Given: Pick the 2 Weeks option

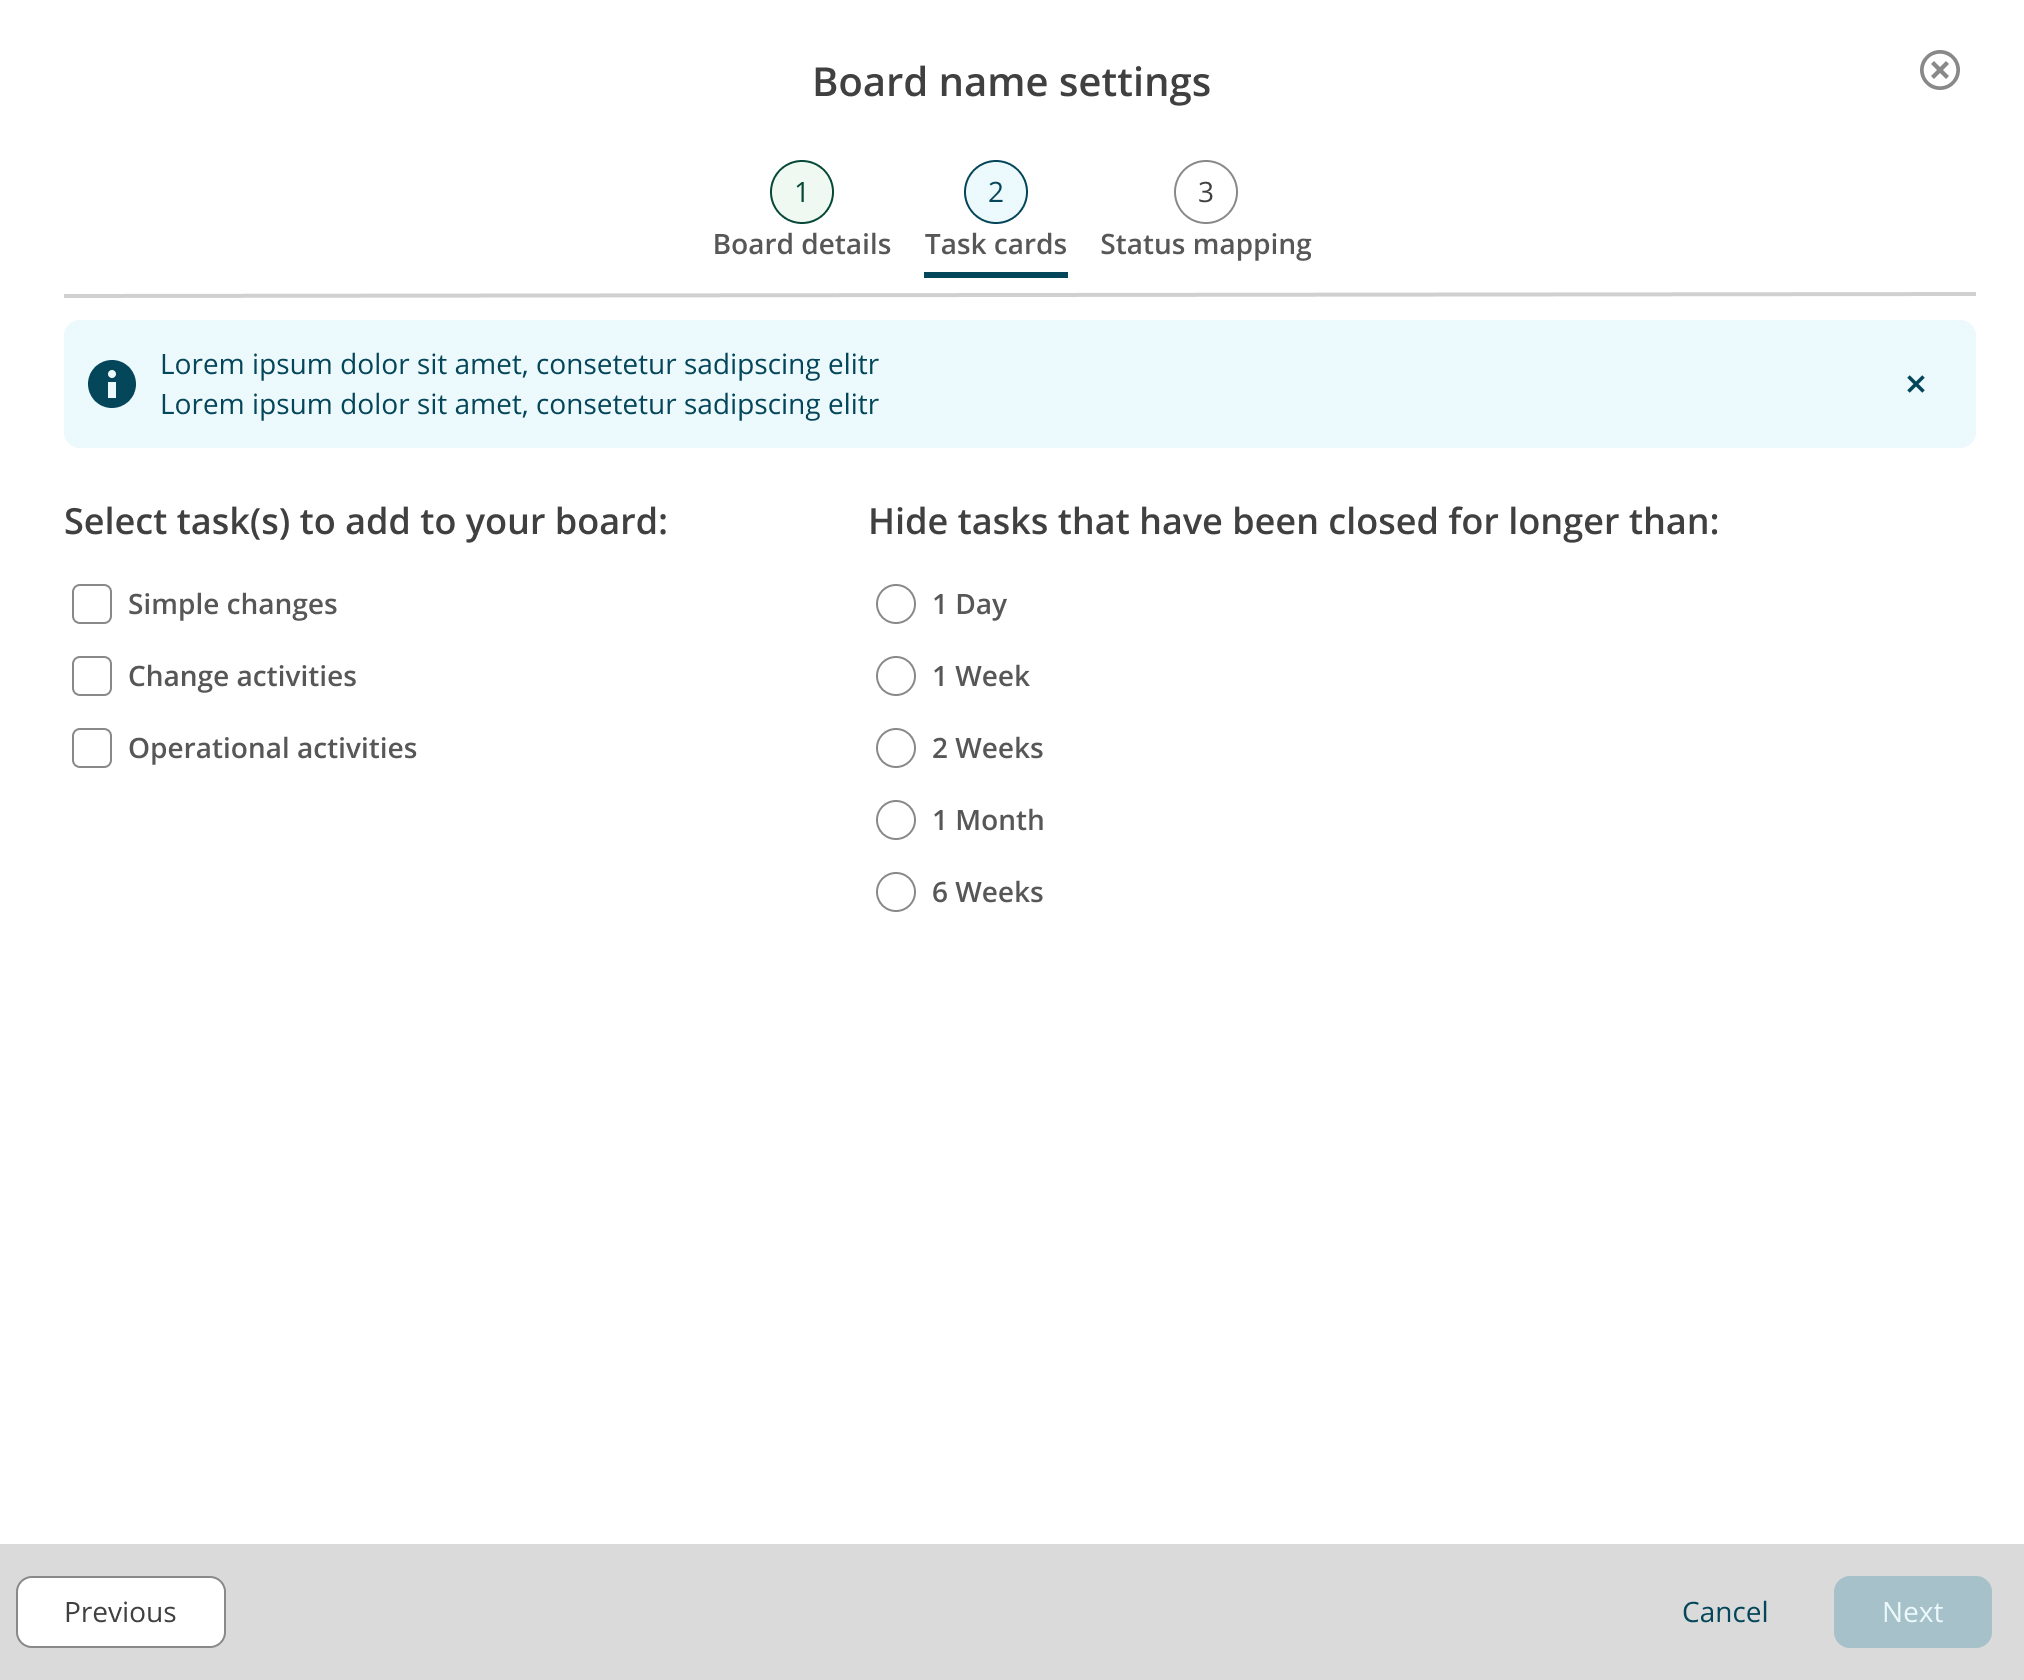Looking at the screenshot, I should coord(895,748).
